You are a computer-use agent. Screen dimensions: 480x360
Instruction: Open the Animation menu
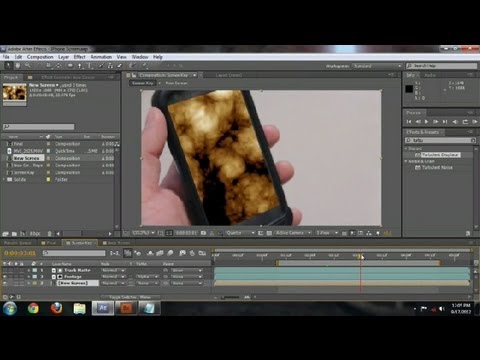click(101, 57)
